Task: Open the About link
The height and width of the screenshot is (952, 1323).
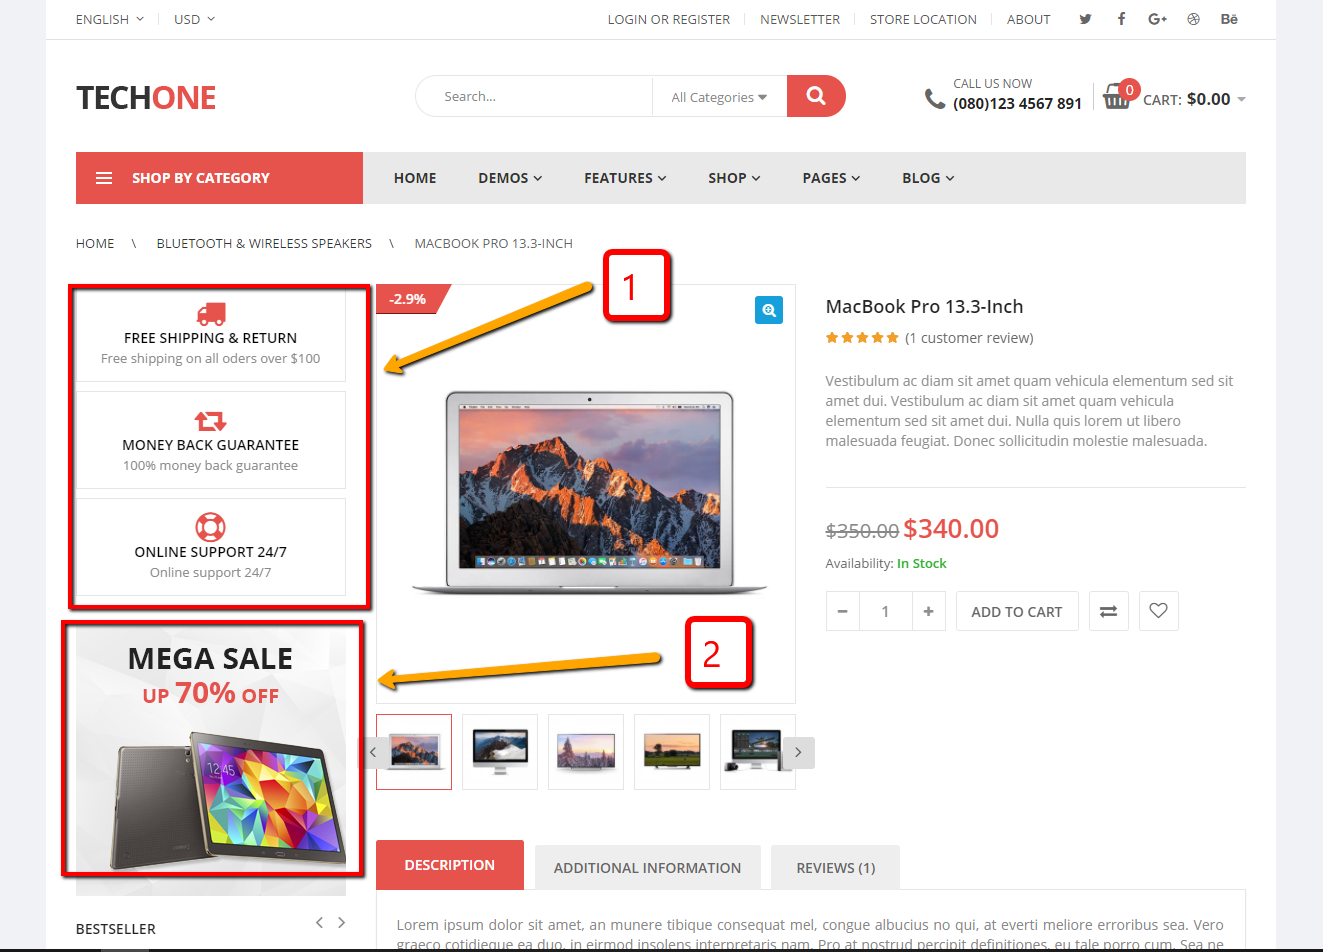Action: pyautogui.click(x=1028, y=19)
